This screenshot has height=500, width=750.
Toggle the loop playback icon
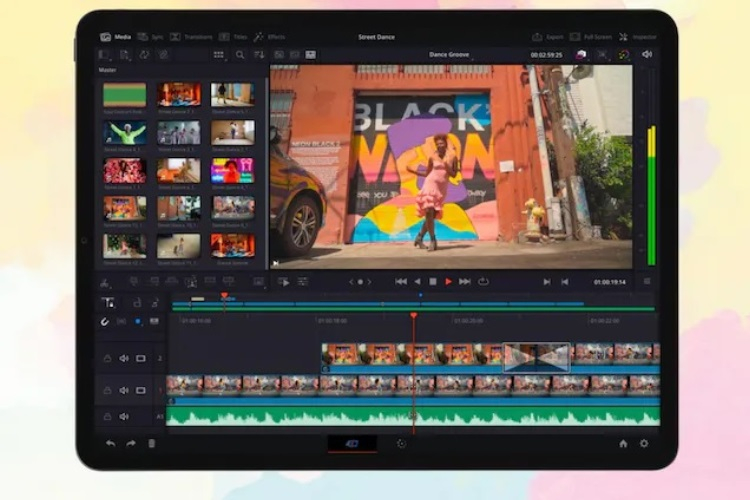(x=484, y=282)
